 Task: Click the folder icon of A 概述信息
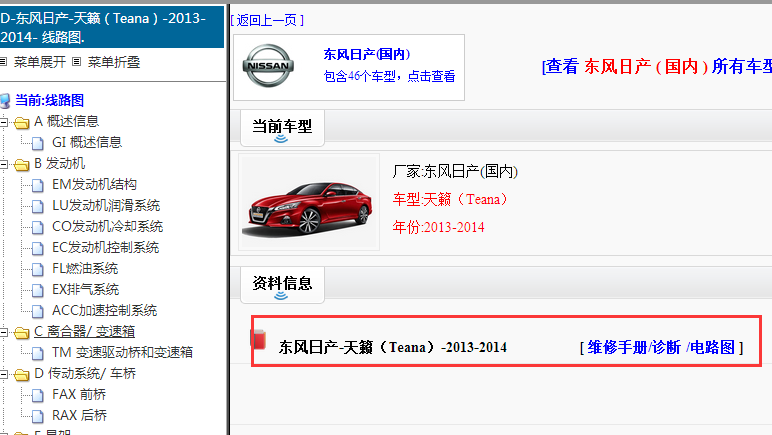22,122
